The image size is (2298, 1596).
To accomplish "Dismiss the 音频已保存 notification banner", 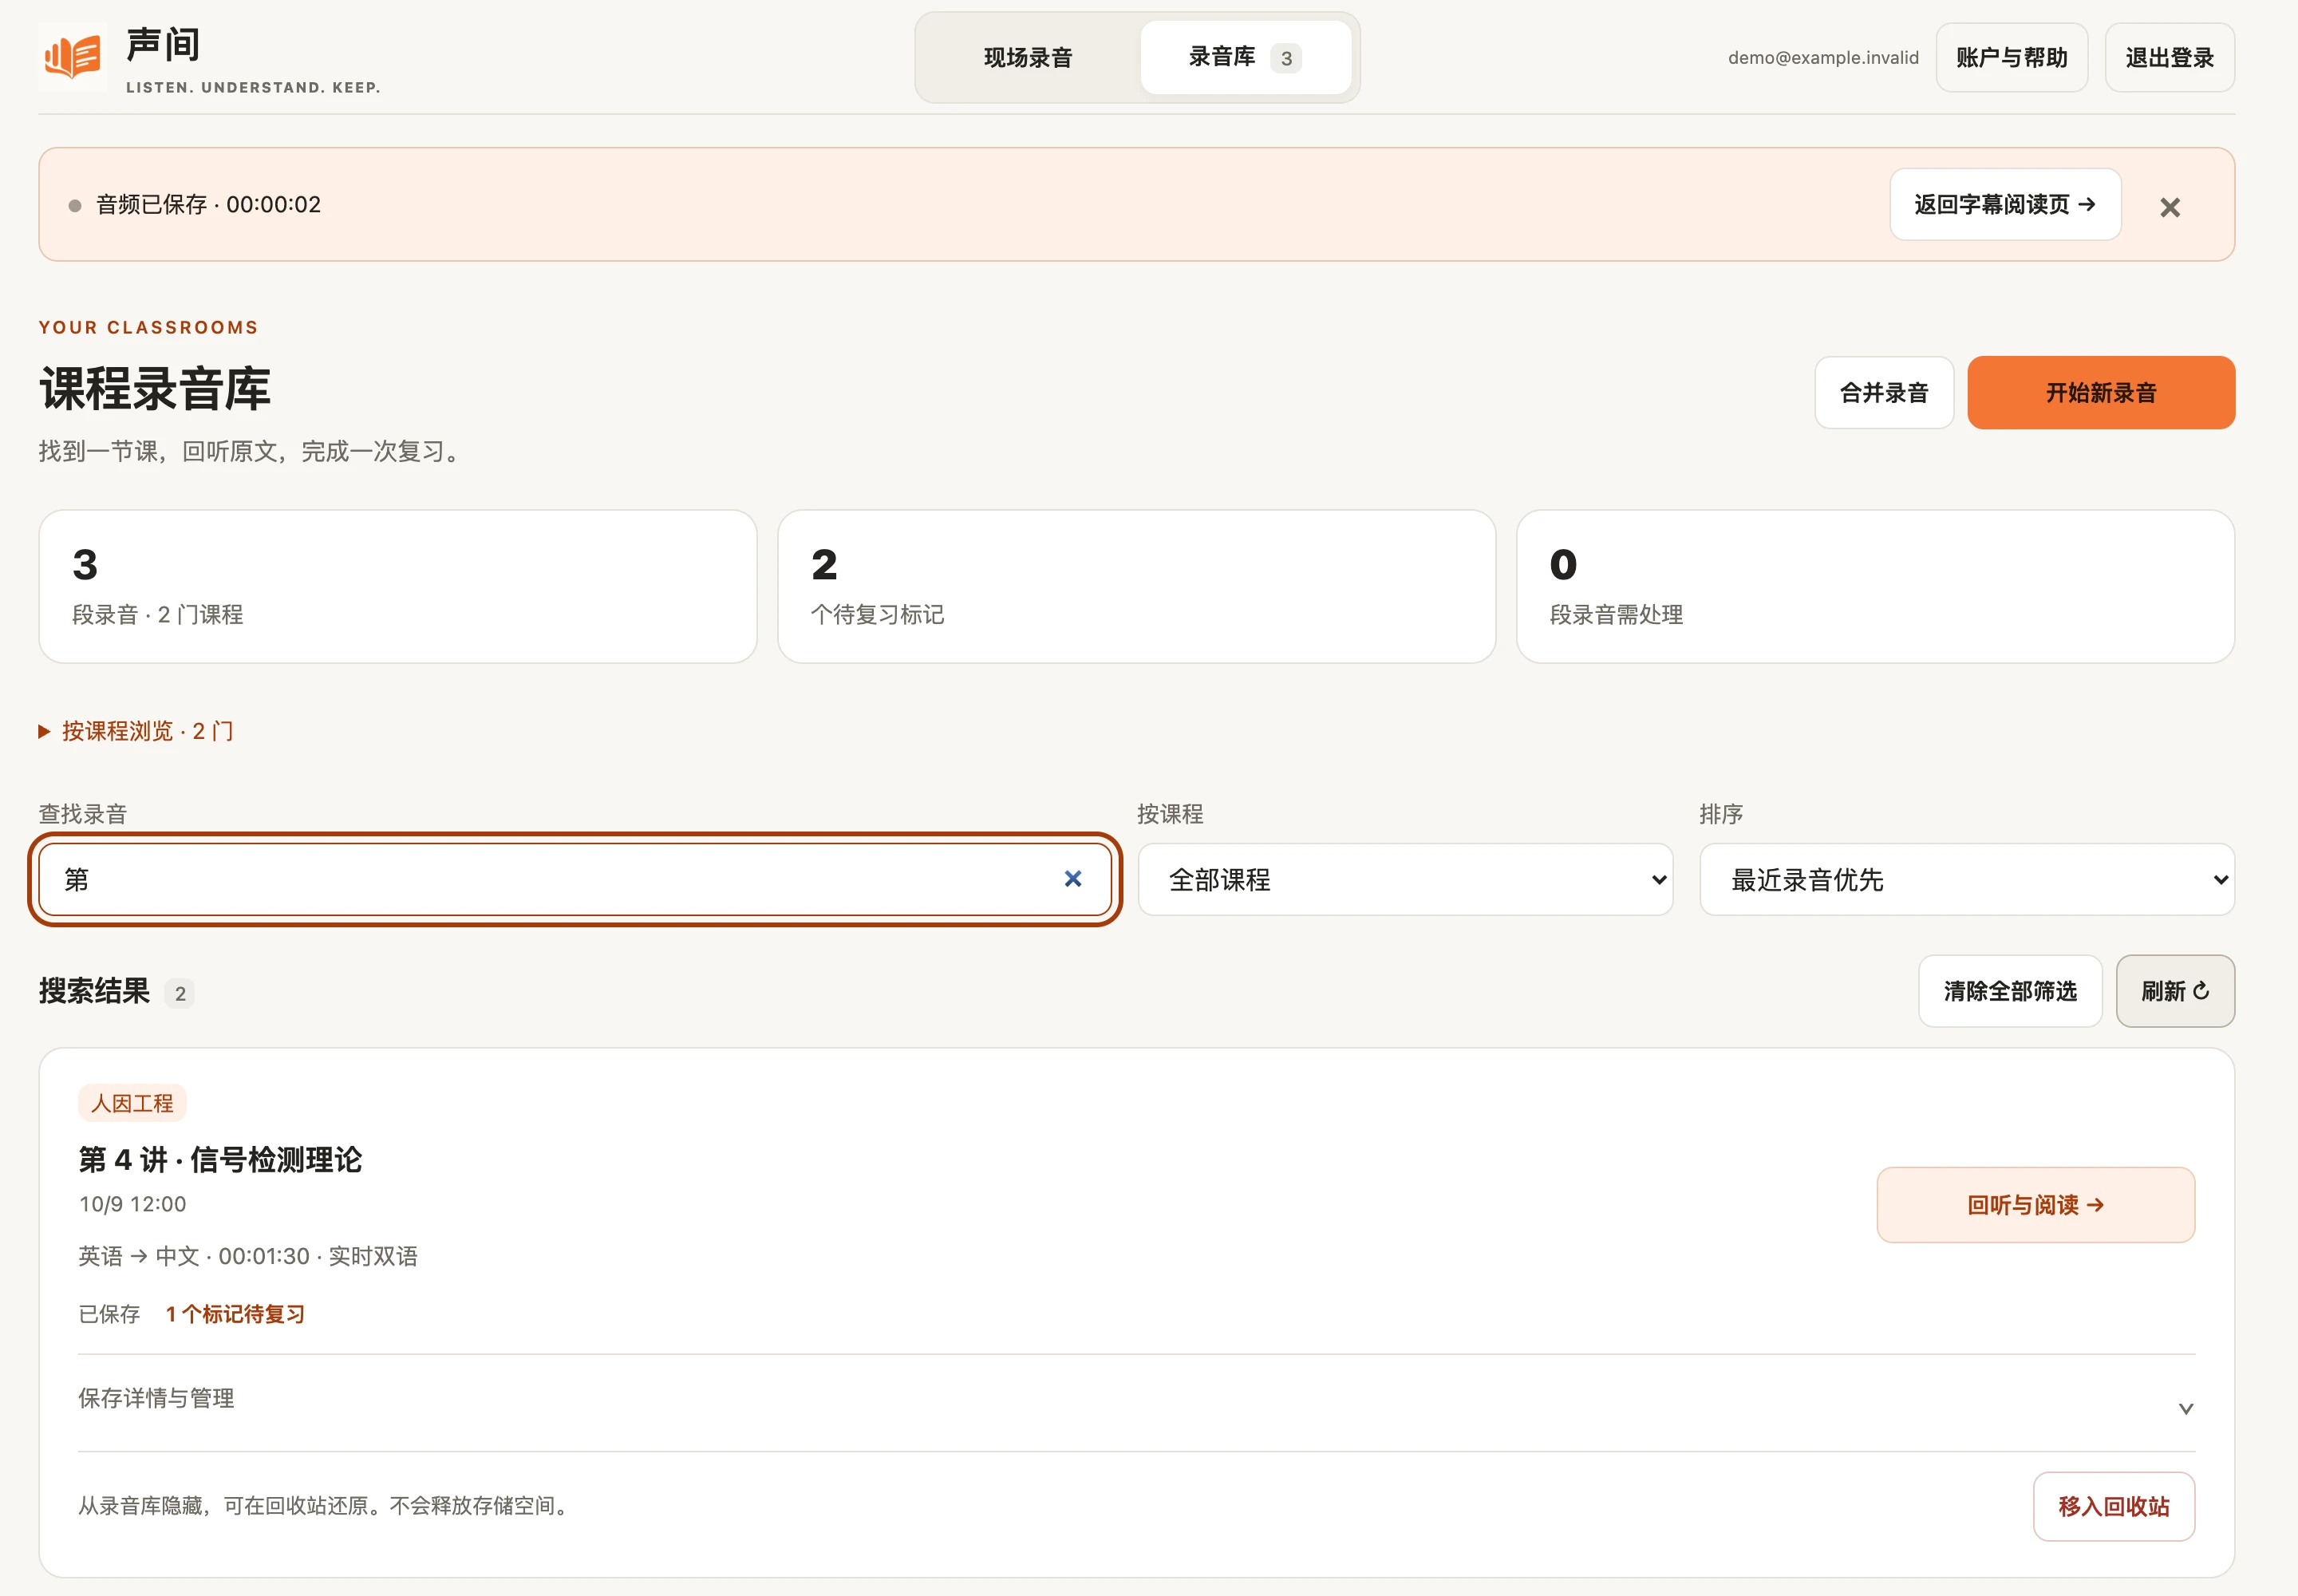I will pyautogui.click(x=2169, y=207).
